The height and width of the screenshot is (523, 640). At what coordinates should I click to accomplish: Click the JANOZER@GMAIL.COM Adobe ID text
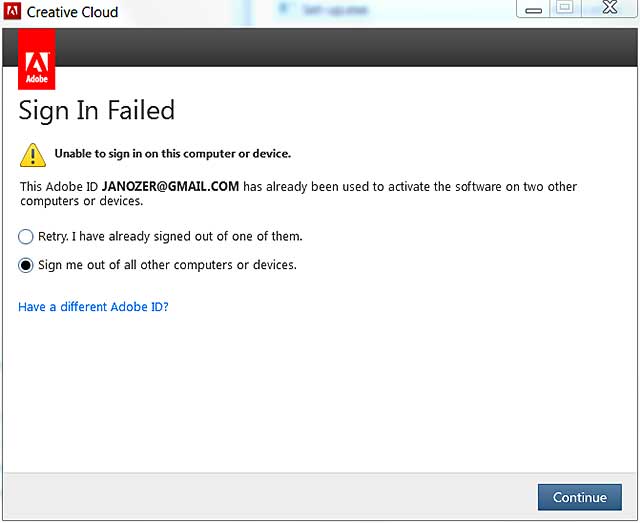(x=170, y=187)
